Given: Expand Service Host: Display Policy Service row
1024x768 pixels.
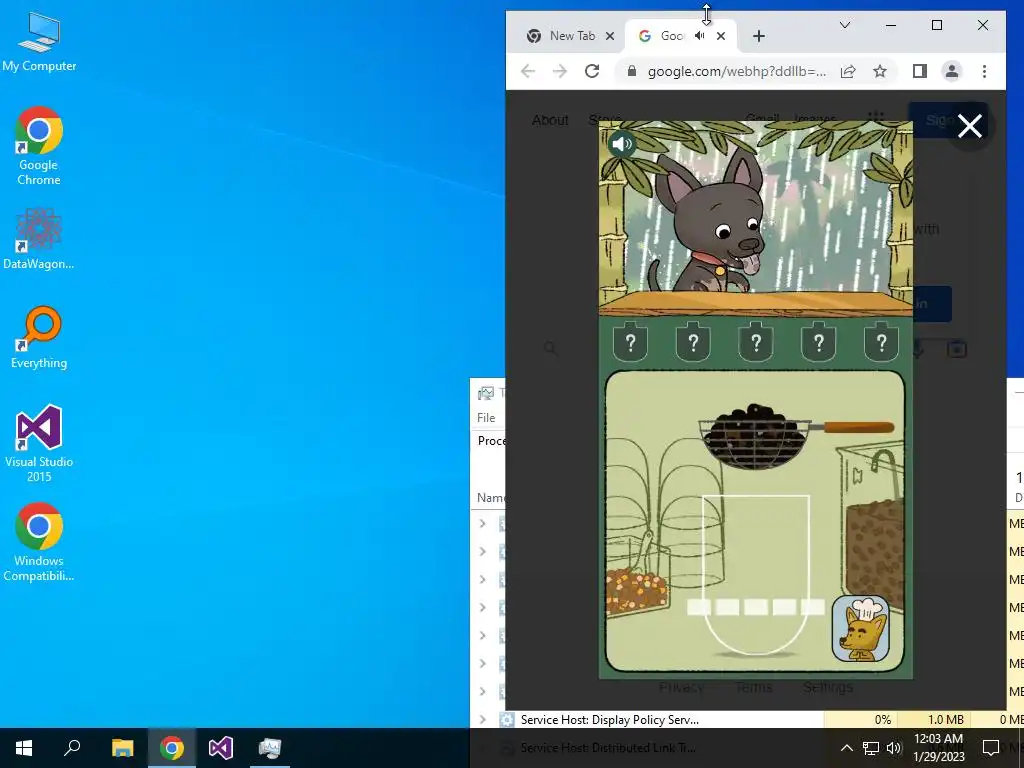Looking at the screenshot, I should click(x=483, y=720).
